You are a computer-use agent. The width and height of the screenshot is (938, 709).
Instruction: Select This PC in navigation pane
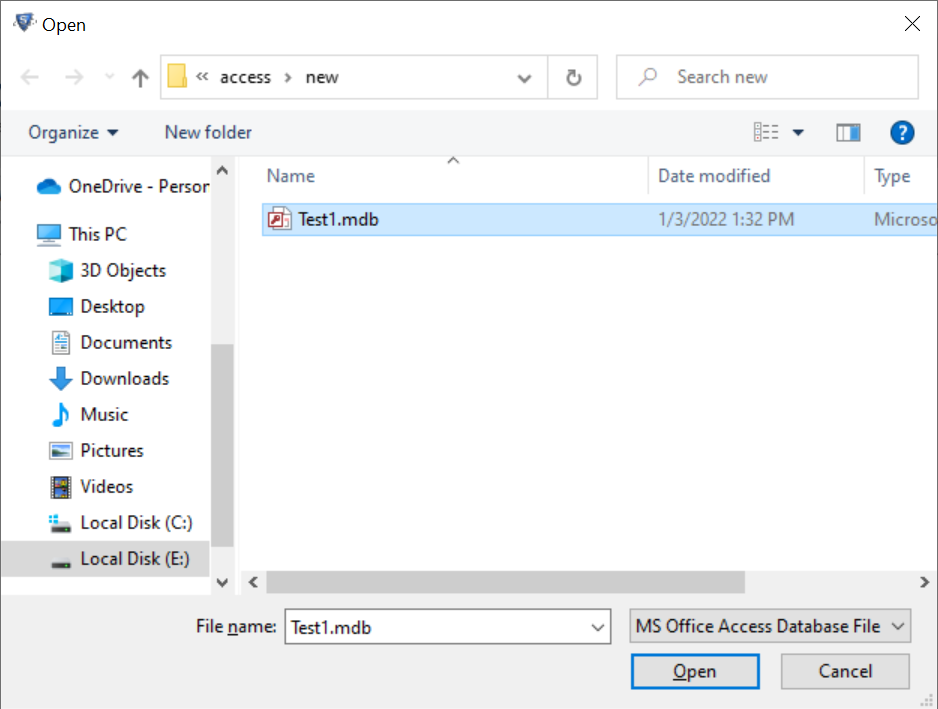(x=81, y=234)
